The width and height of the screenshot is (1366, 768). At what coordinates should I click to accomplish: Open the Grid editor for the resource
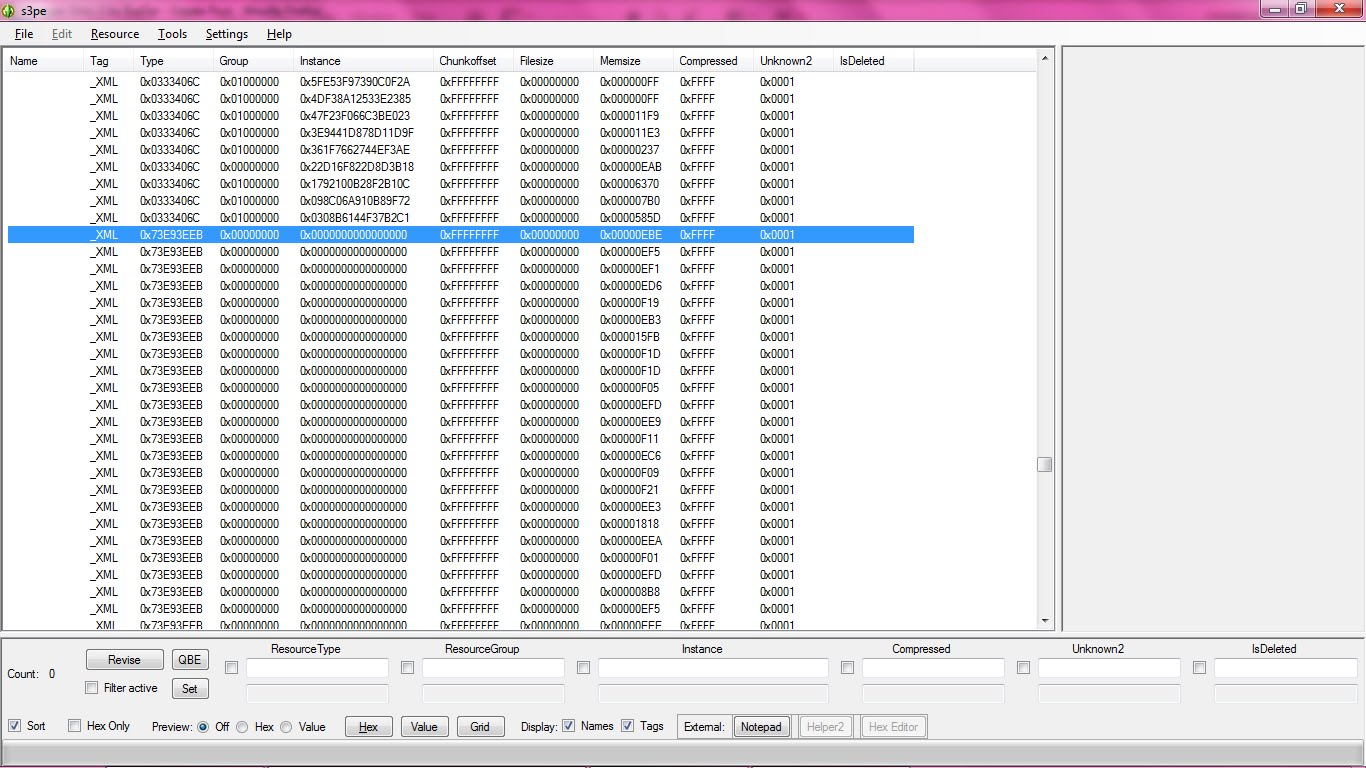(x=480, y=726)
